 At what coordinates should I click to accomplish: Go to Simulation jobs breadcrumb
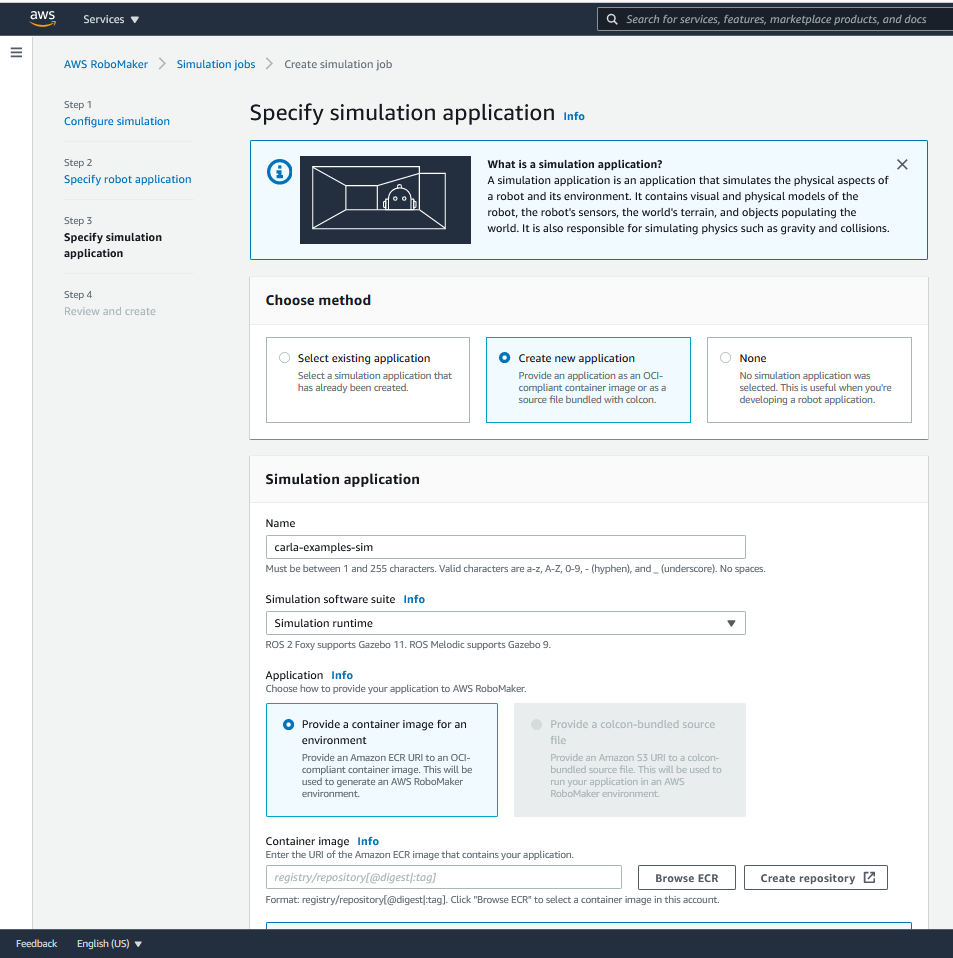pos(216,64)
